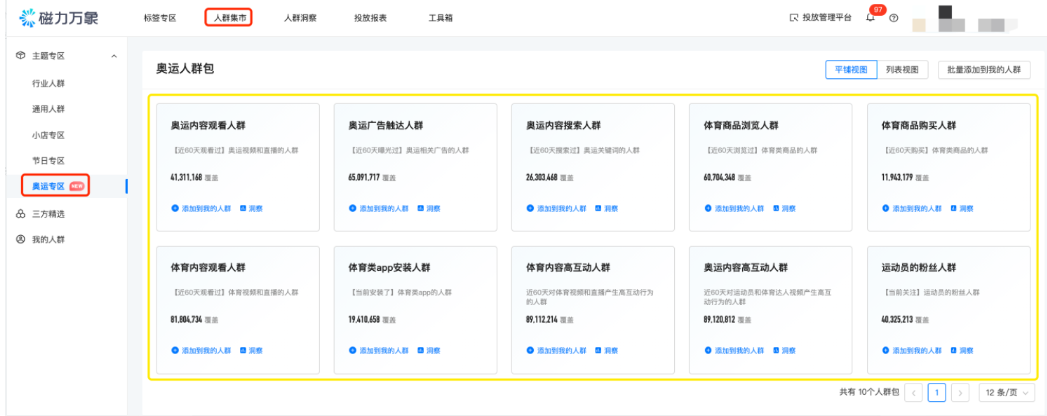The width and height of the screenshot is (1047, 416).
Task: Select 行业人群 in sidebar
Action: coord(48,83)
